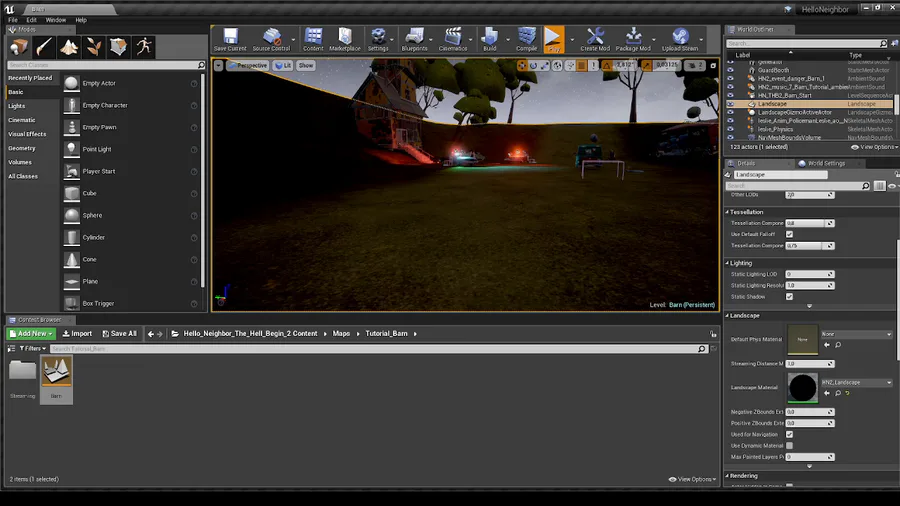
Task: Open the HN2_Landscape material dropdown
Action: (x=856, y=382)
